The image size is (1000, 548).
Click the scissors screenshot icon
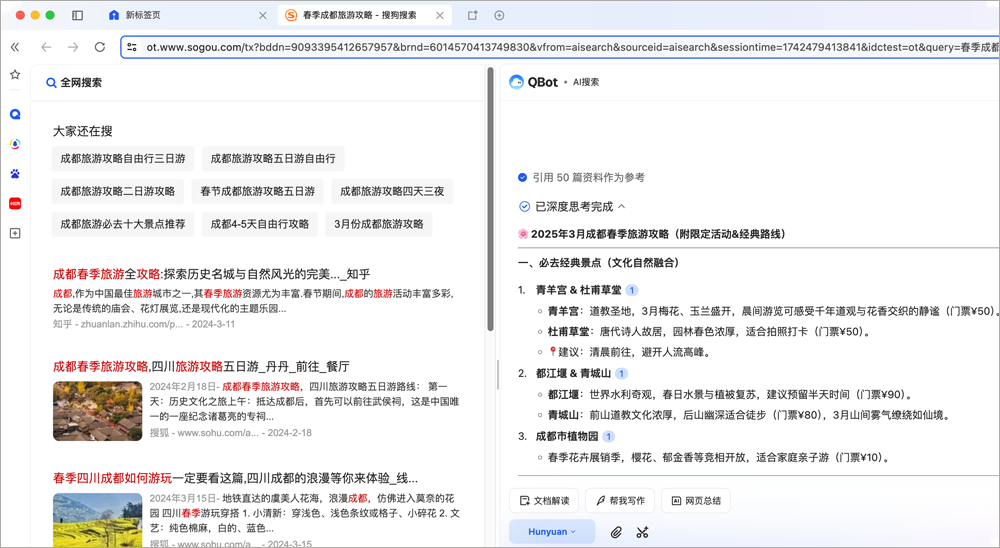(643, 532)
